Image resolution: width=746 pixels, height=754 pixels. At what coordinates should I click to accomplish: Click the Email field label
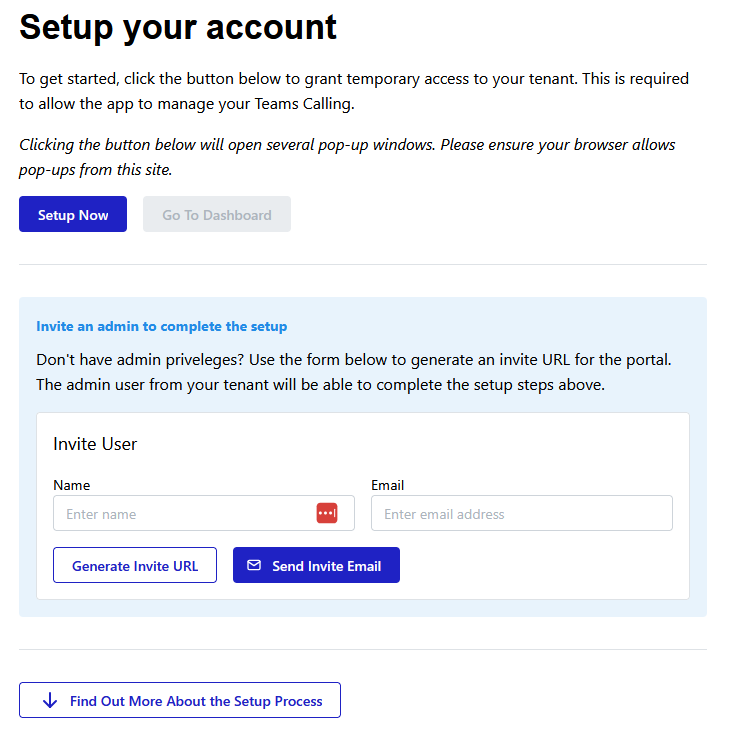[387, 485]
